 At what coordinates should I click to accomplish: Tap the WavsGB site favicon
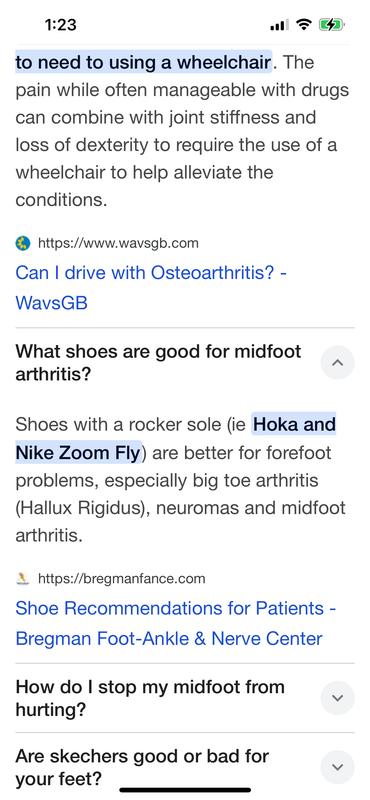click(23, 243)
